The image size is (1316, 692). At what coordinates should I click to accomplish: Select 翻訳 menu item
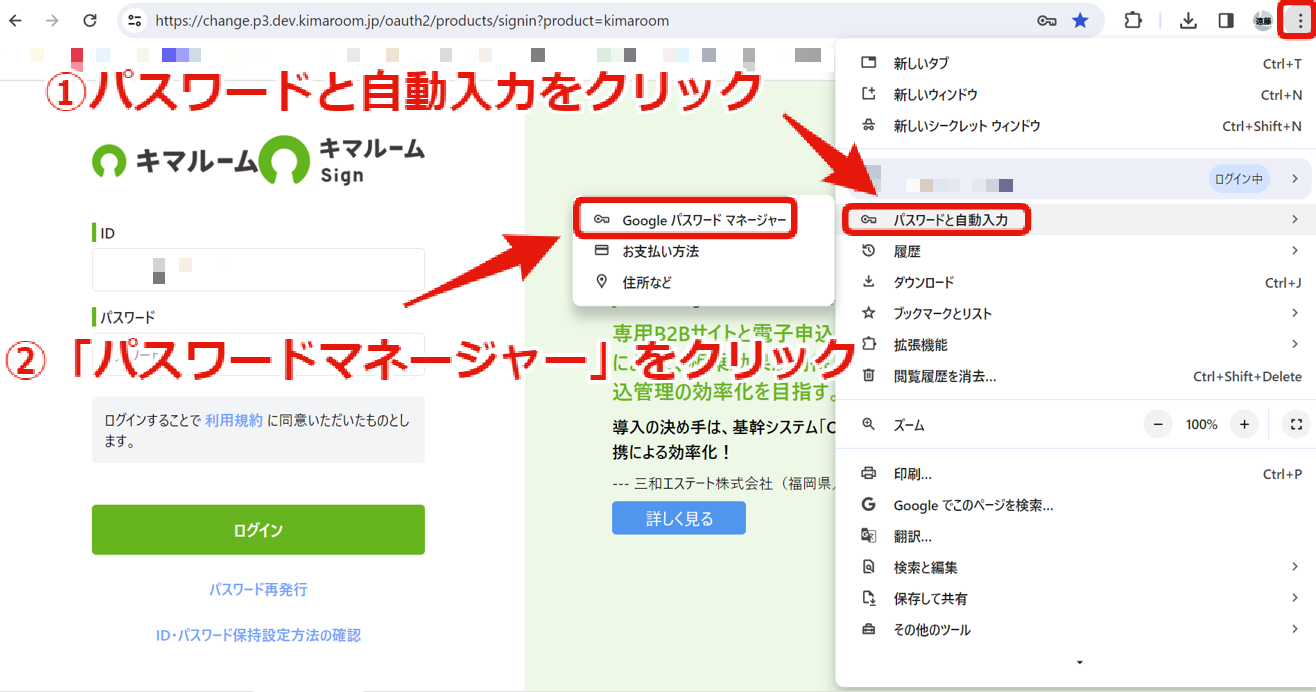click(1078, 536)
